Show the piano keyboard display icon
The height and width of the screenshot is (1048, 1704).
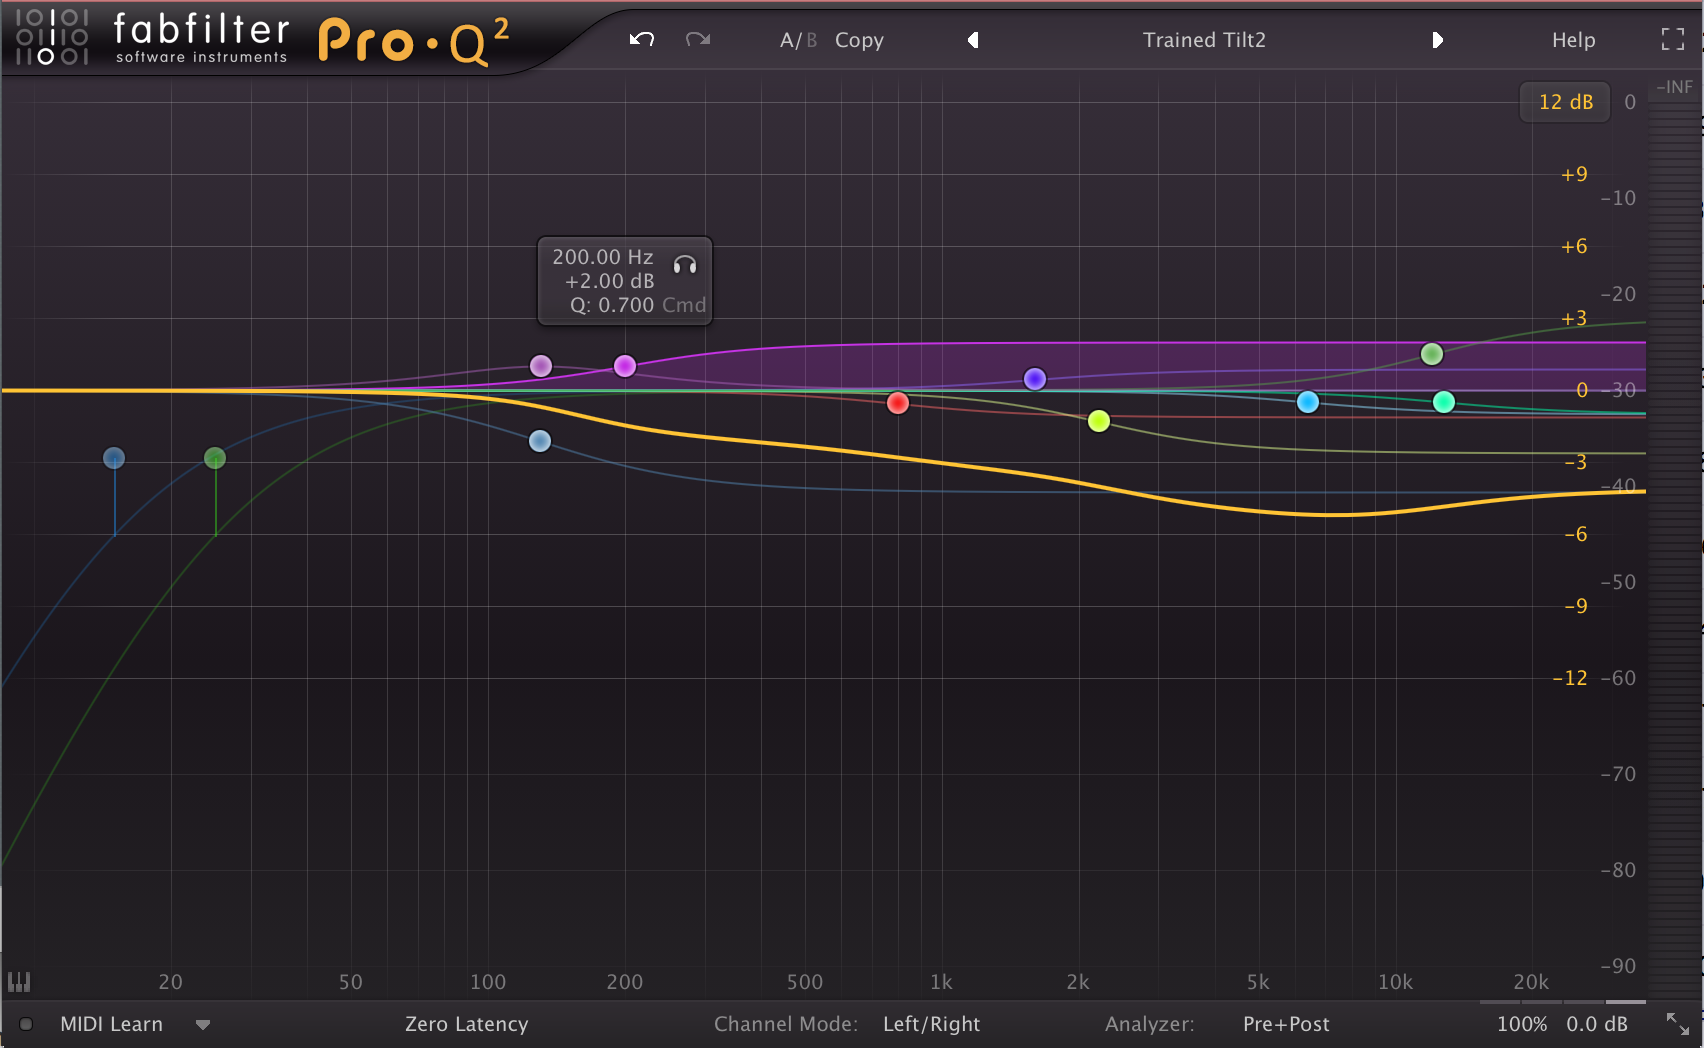click(x=19, y=982)
